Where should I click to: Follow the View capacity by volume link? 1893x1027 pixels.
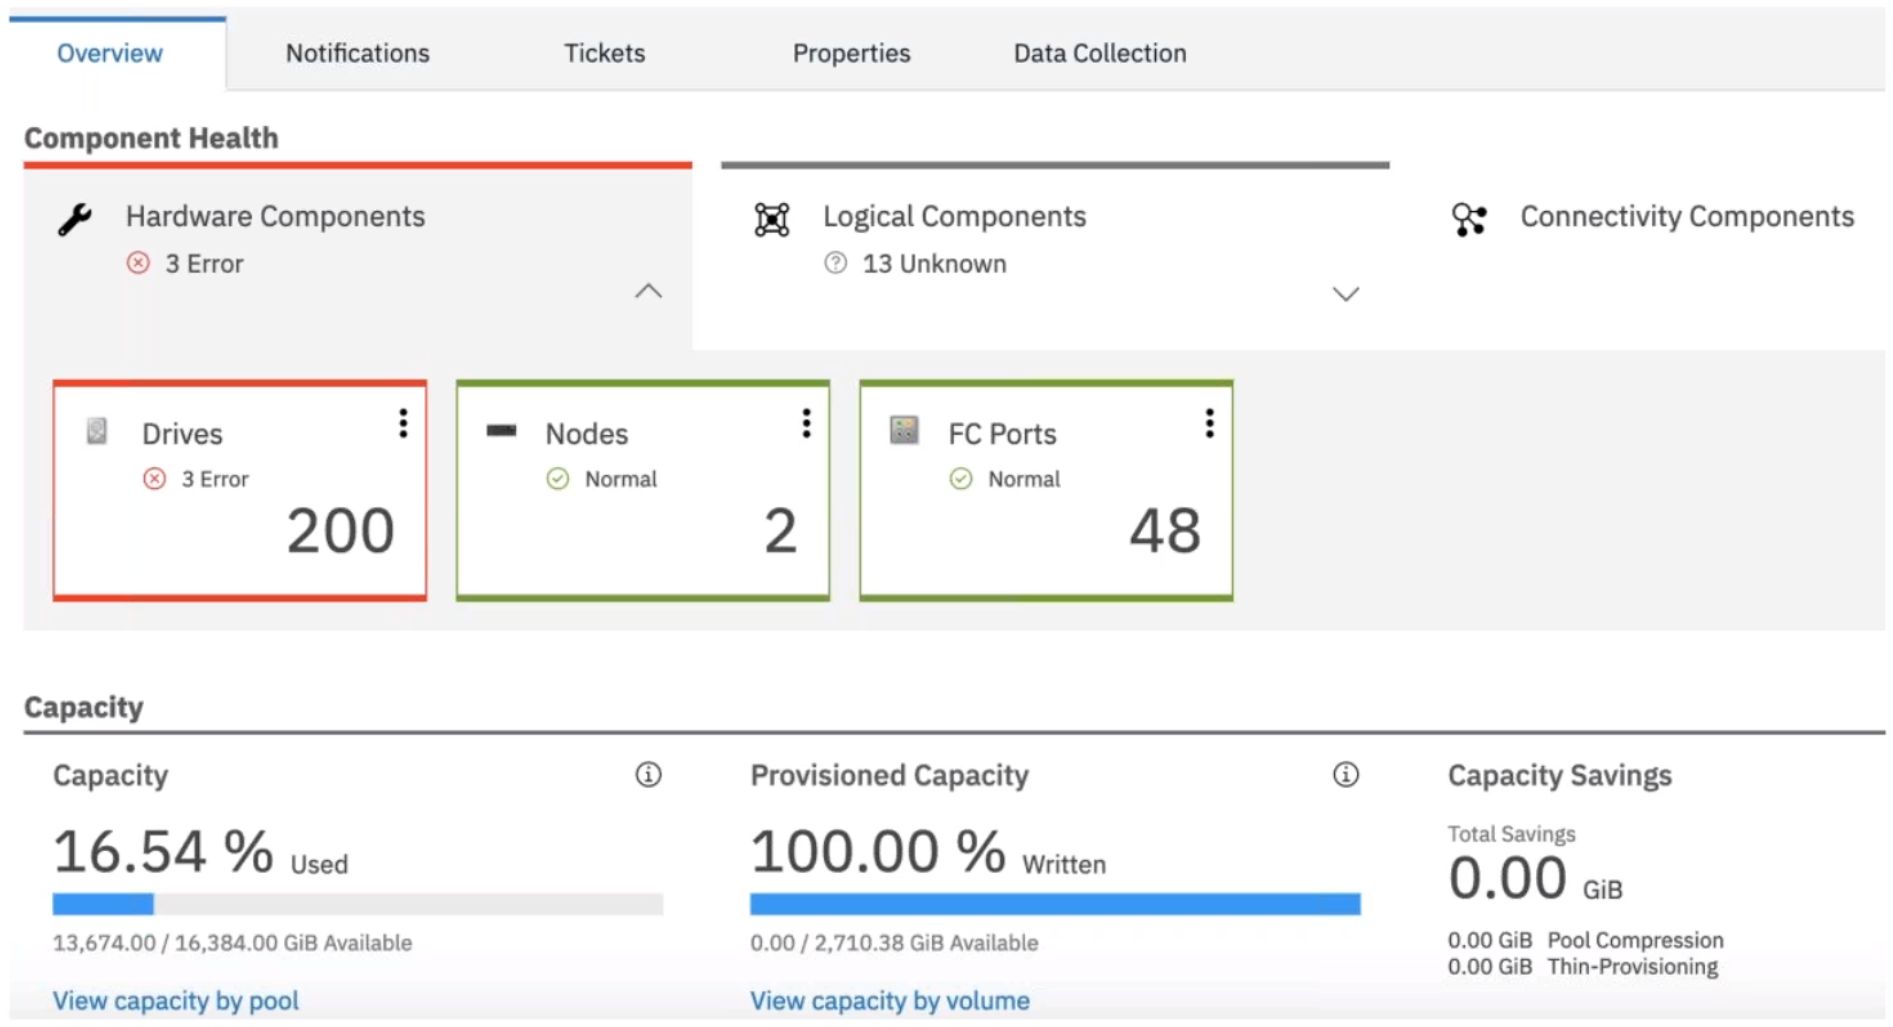point(890,1000)
